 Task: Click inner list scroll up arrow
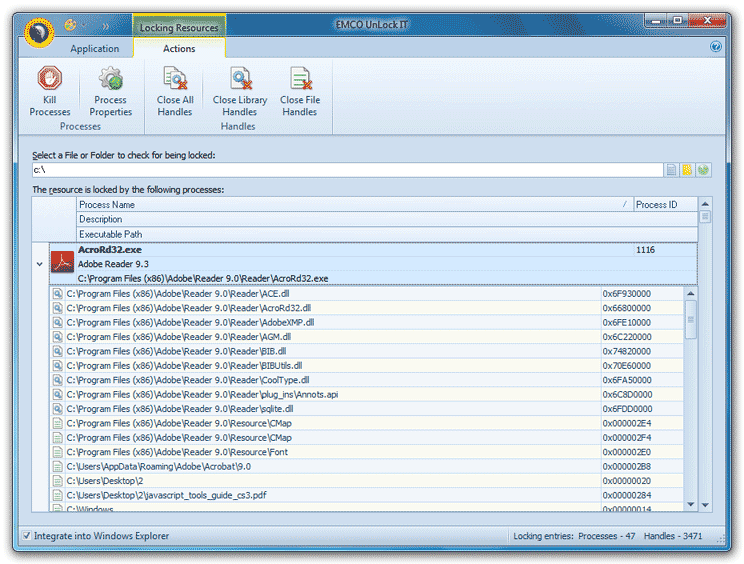click(x=690, y=294)
